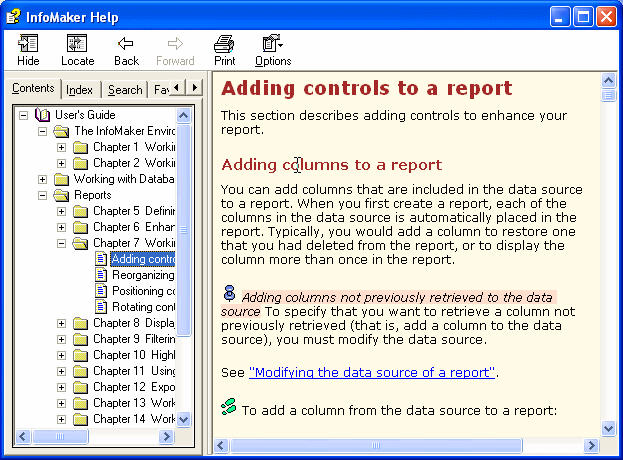The height and width of the screenshot is (460, 623).
Task: Click the Chapter 14 folder icon
Action: point(80,419)
